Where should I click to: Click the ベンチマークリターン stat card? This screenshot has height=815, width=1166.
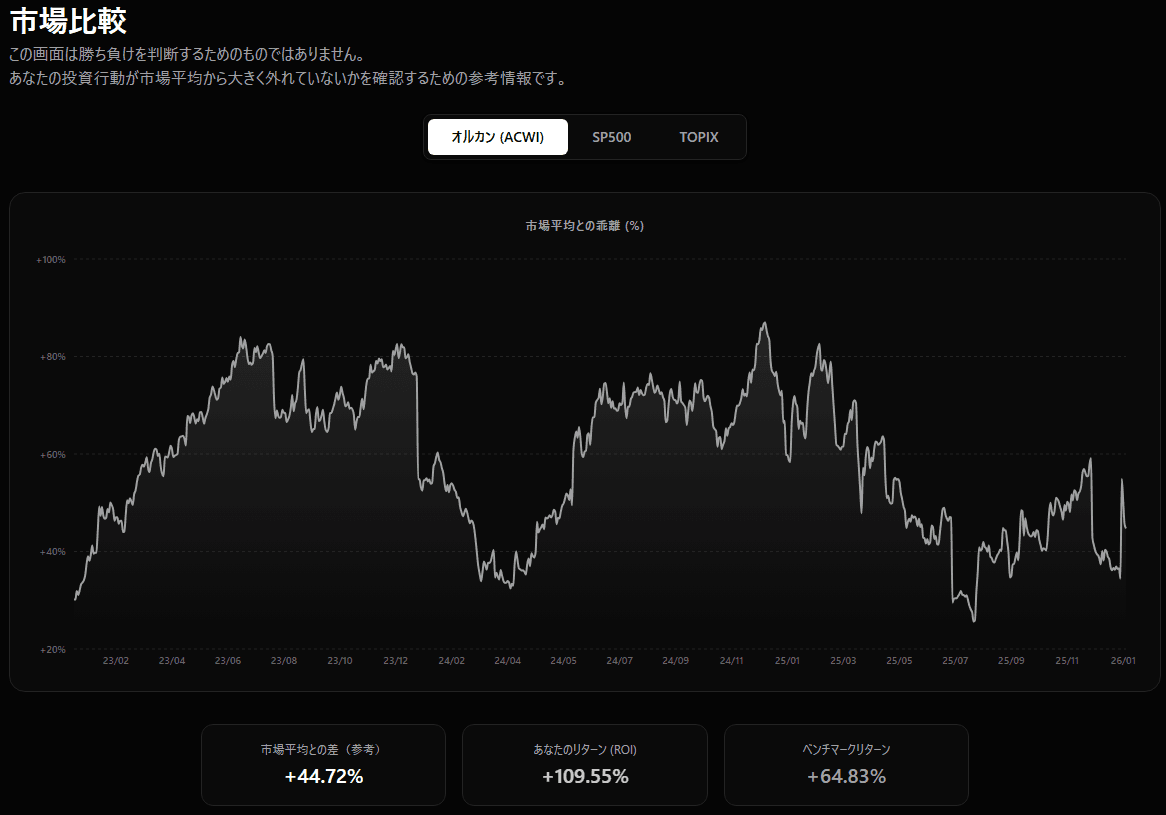click(x=846, y=764)
